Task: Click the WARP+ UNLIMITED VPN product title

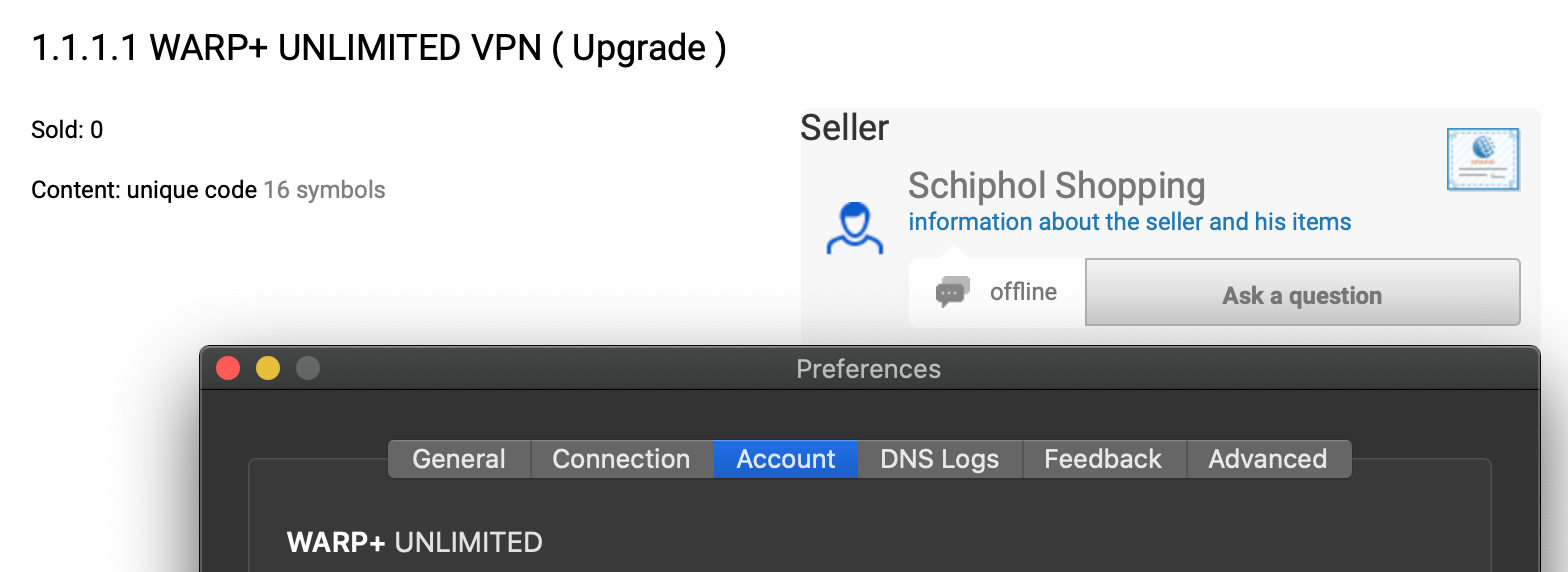Action: [x=379, y=47]
